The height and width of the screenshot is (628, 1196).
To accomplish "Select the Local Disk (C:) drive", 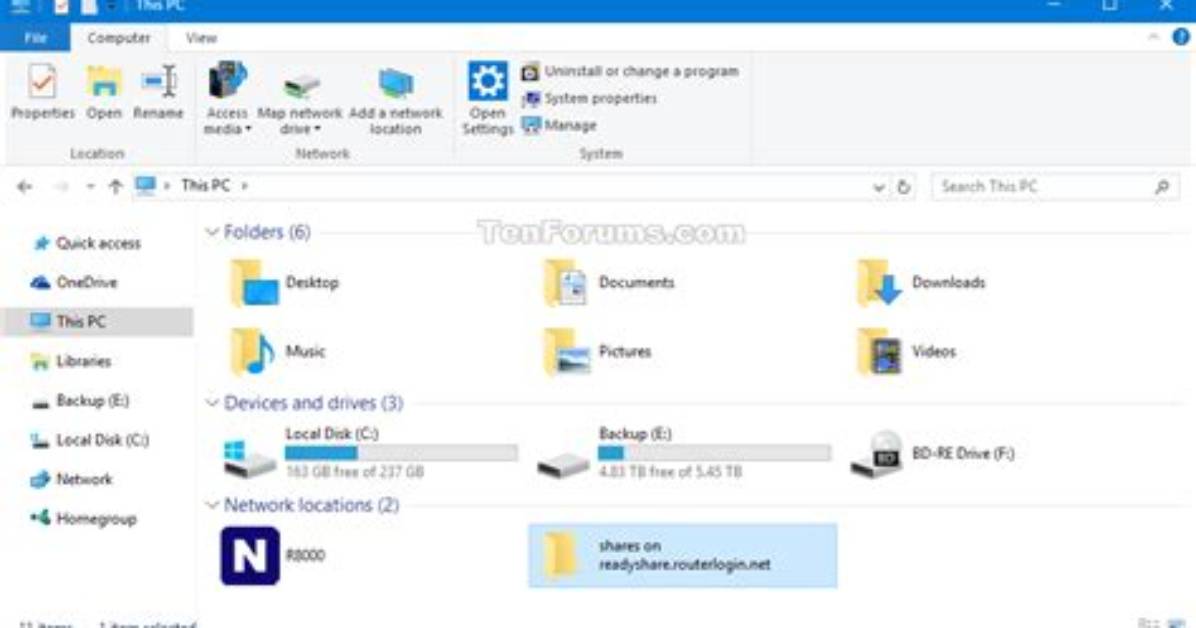I will coord(370,453).
